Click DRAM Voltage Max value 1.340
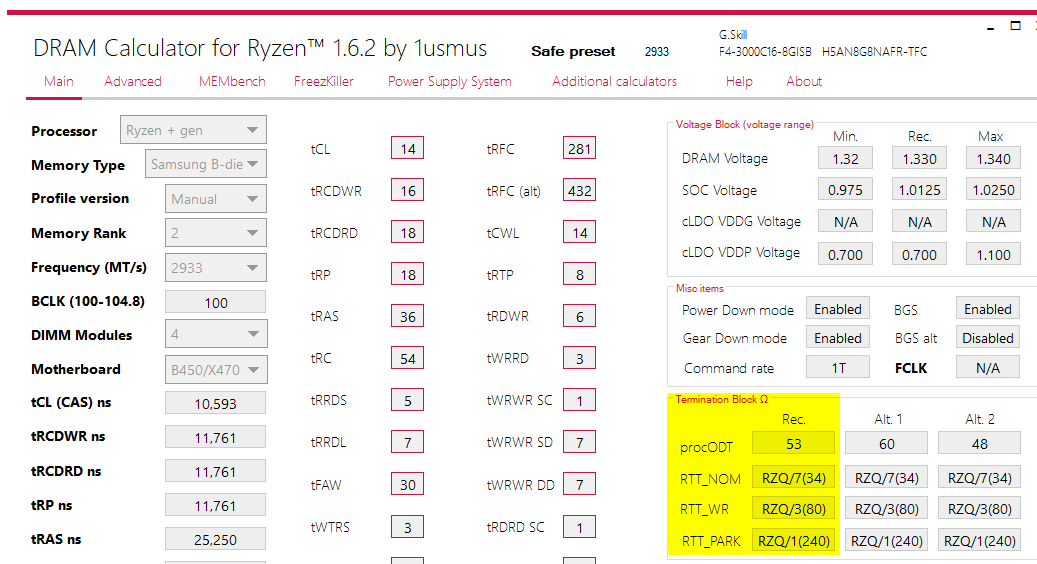Image resolution: width=1037 pixels, height=564 pixels. [993, 159]
